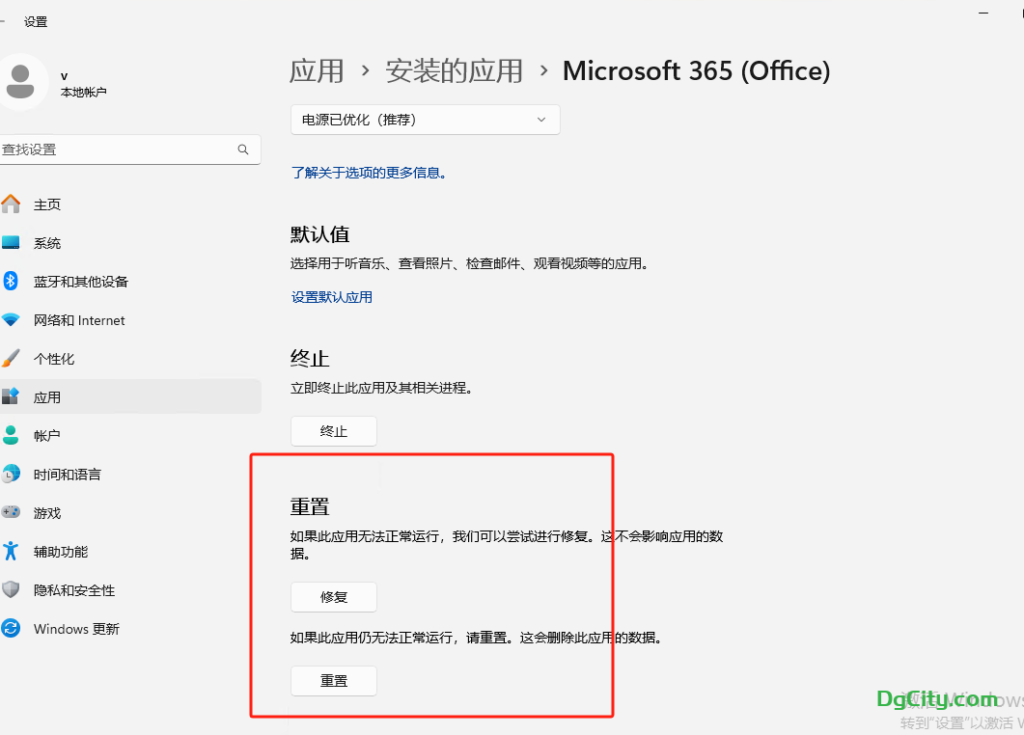The image size is (1024, 735).
Task: Click the dropdown chevron arrow
Action: point(542,120)
